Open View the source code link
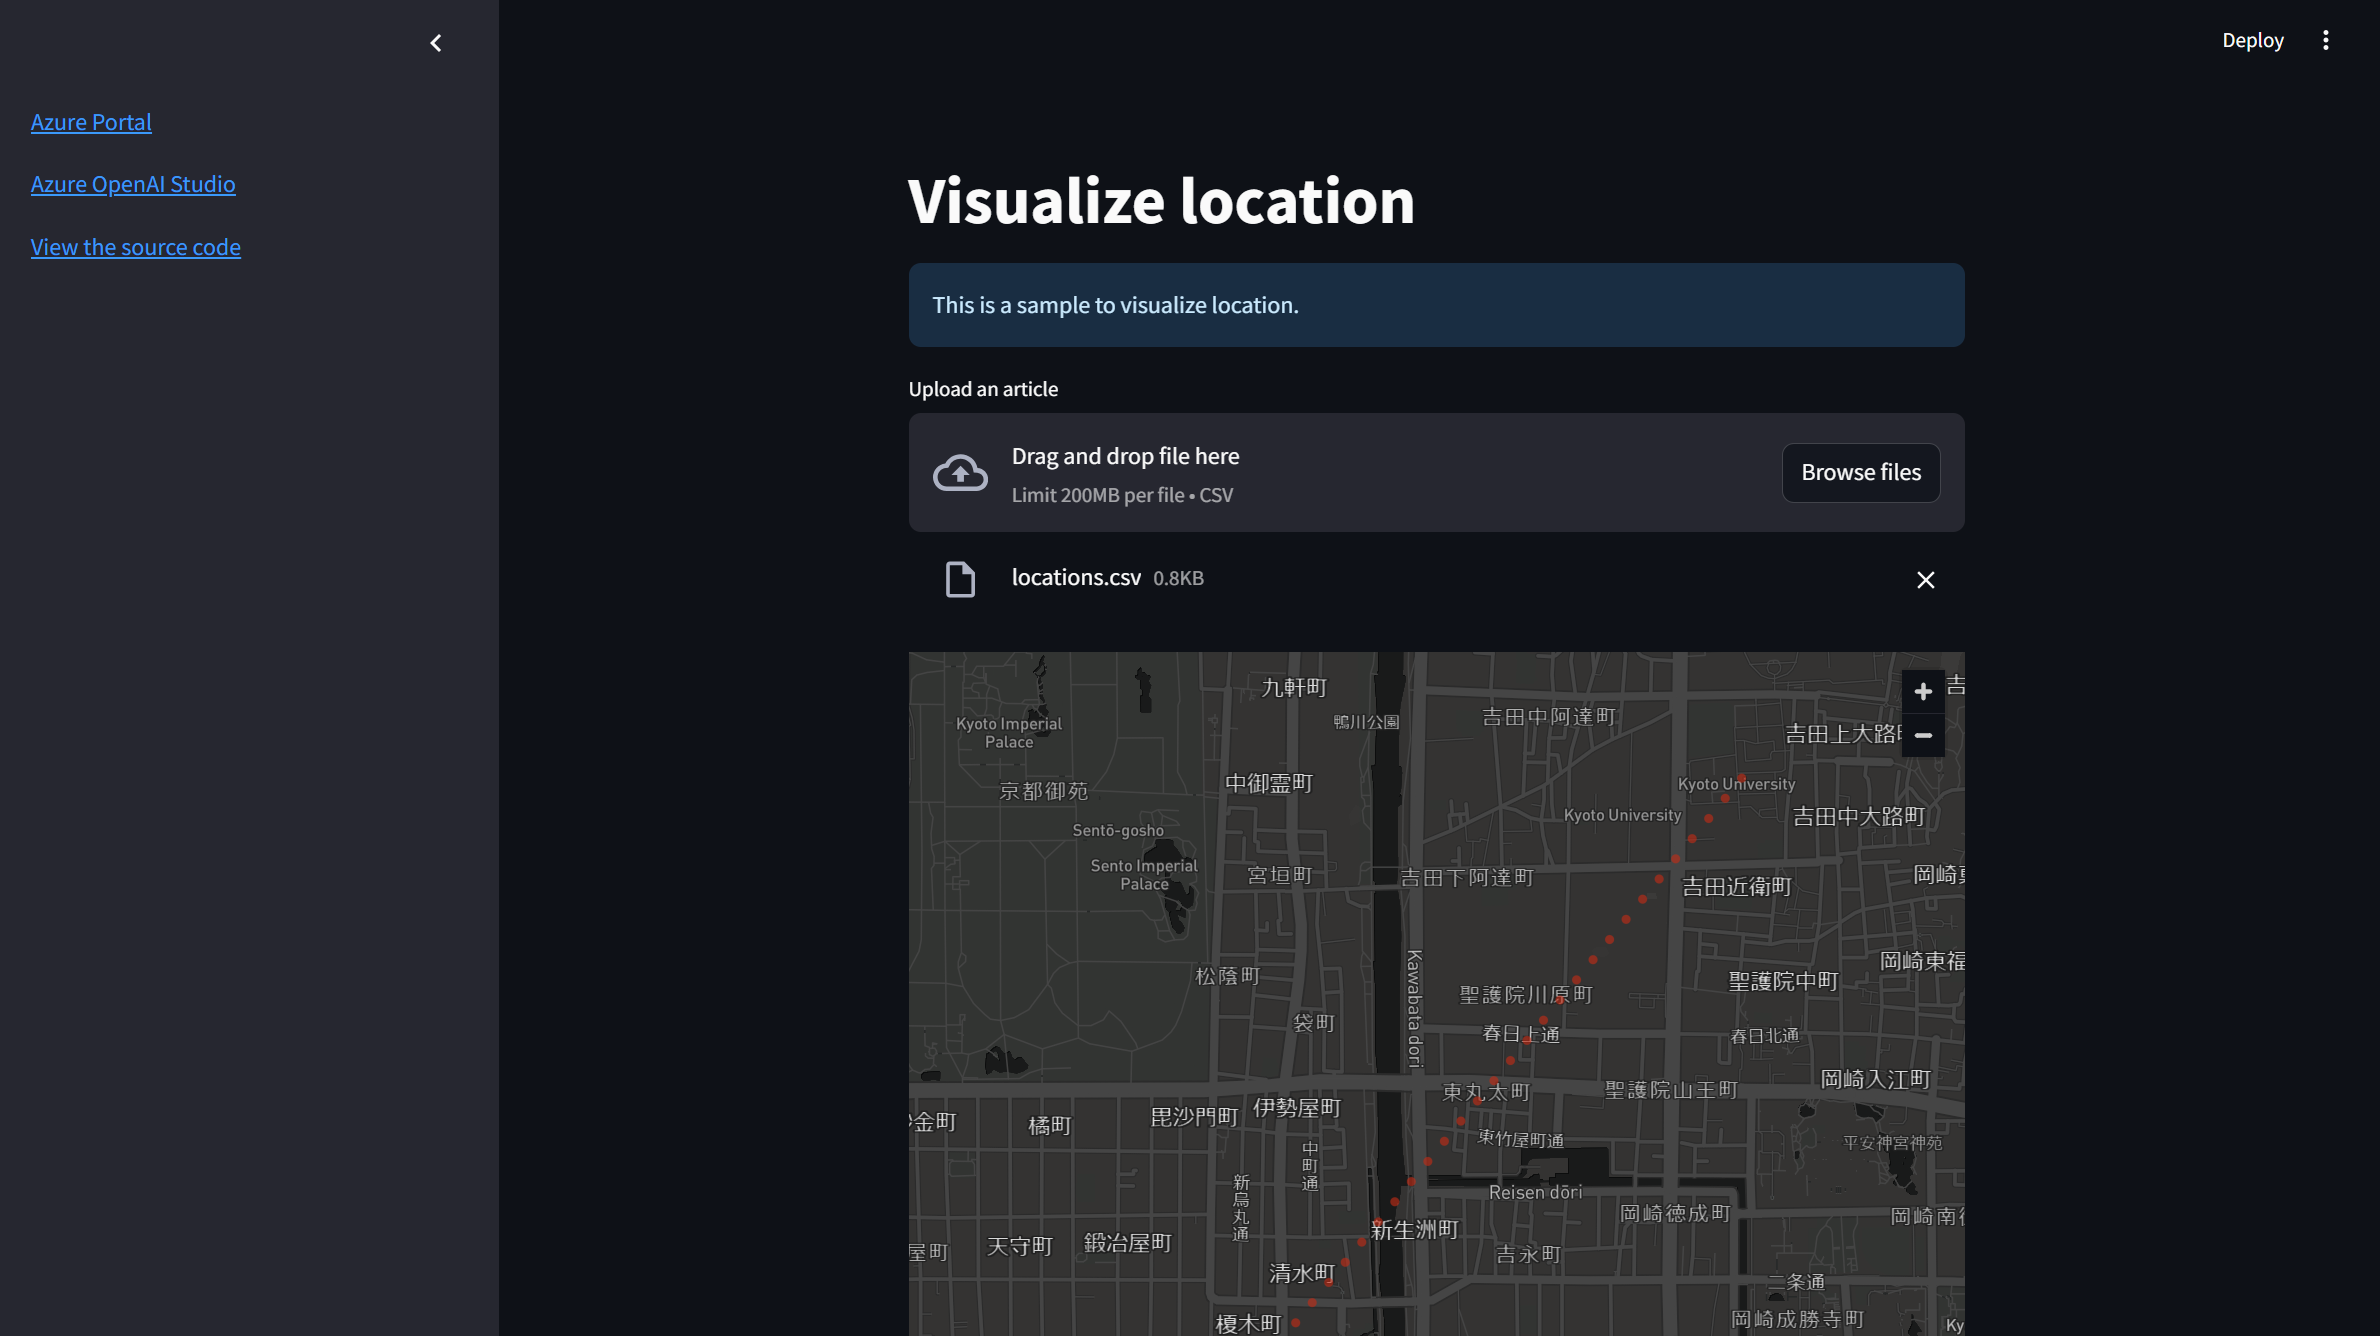 click(136, 247)
